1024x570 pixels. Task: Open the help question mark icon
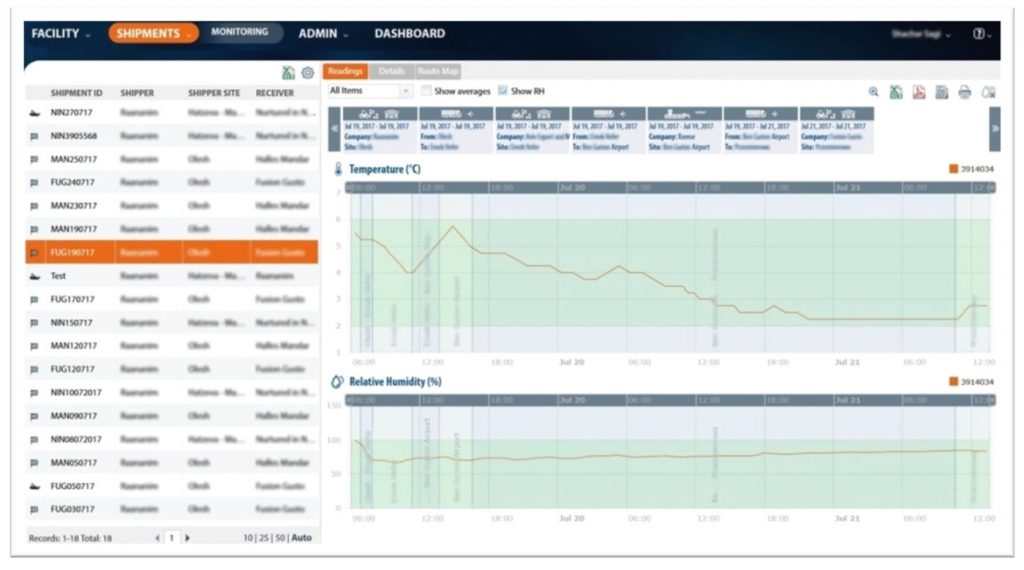[x=980, y=34]
